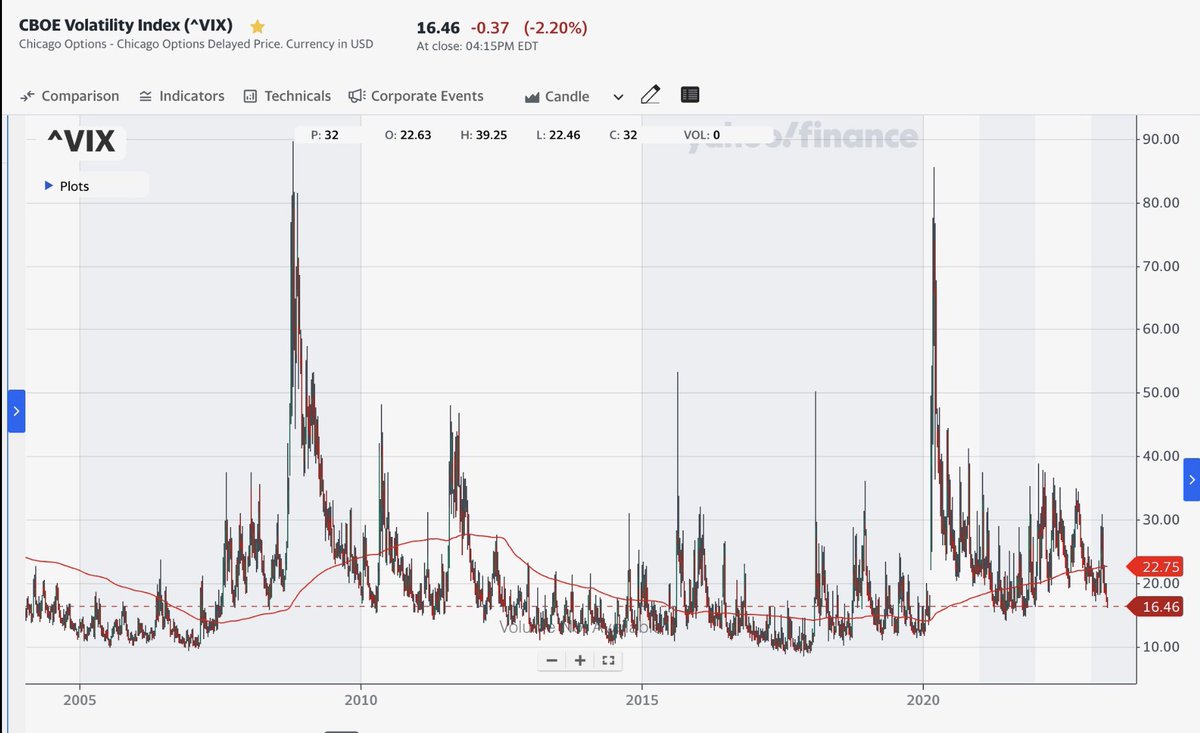The height and width of the screenshot is (733, 1200).
Task: Open the Candle chart style selector
Action: tap(557, 96)
